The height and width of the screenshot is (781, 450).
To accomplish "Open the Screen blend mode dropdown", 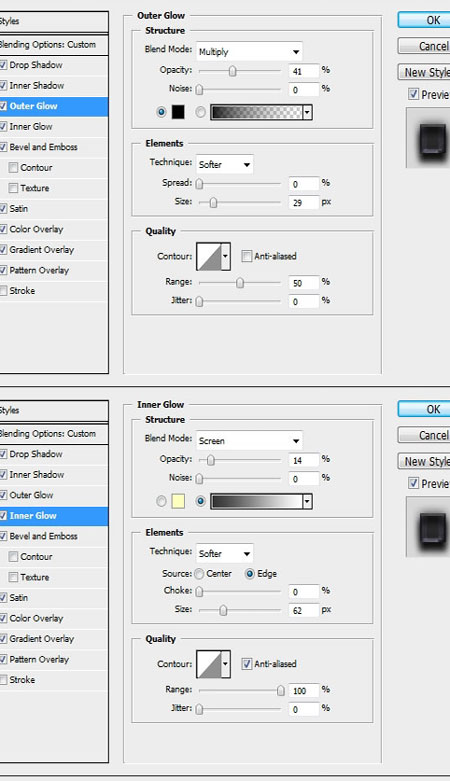I will coord(249,441).
